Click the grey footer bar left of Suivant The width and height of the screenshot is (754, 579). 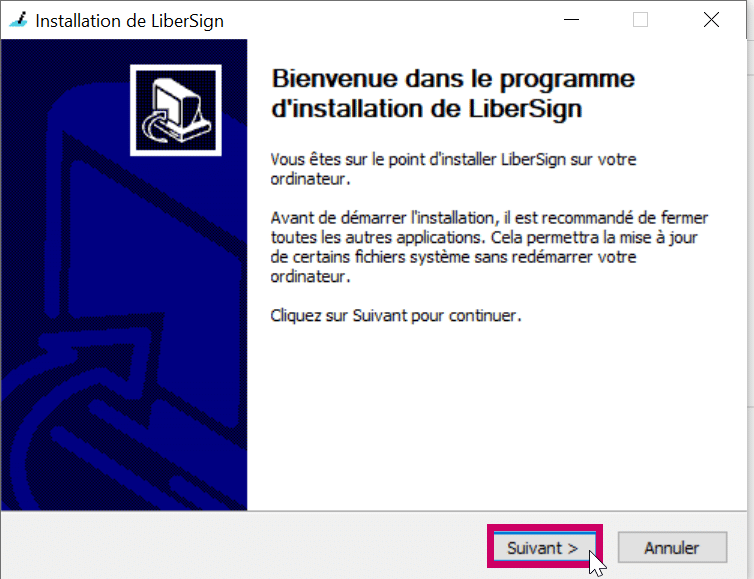(x=245, y=546)
